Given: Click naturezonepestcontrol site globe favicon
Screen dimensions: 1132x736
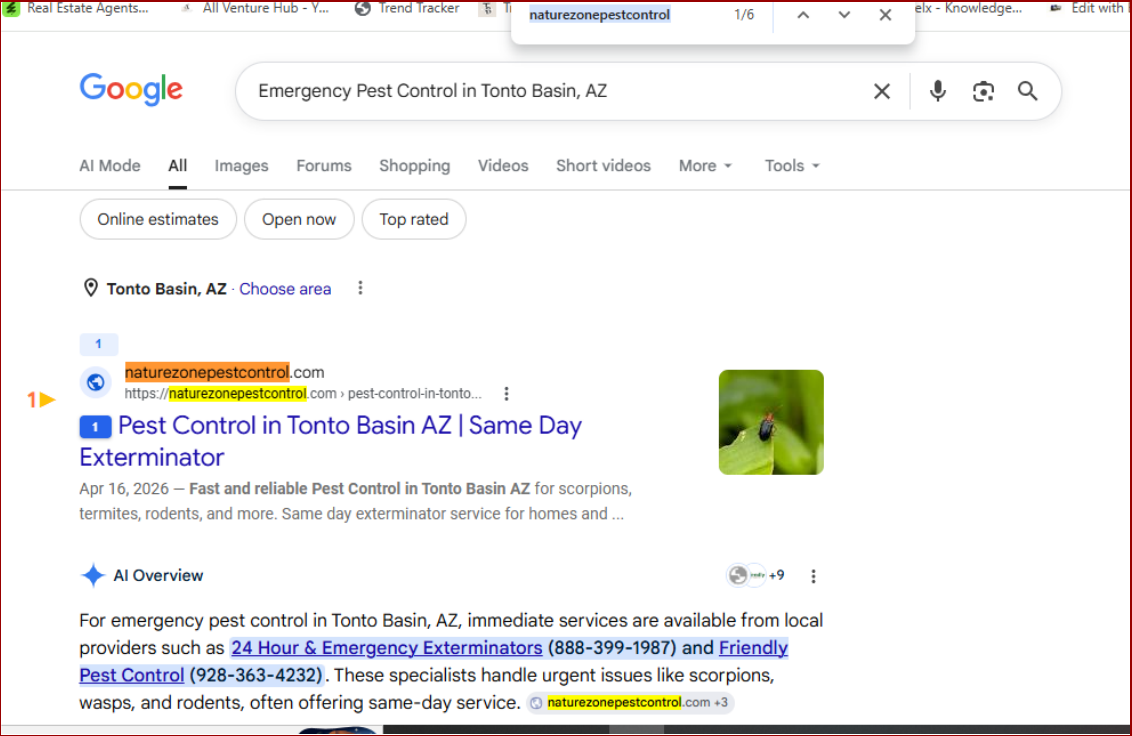Looking at the screenshot, I should [x=95, y=382].
